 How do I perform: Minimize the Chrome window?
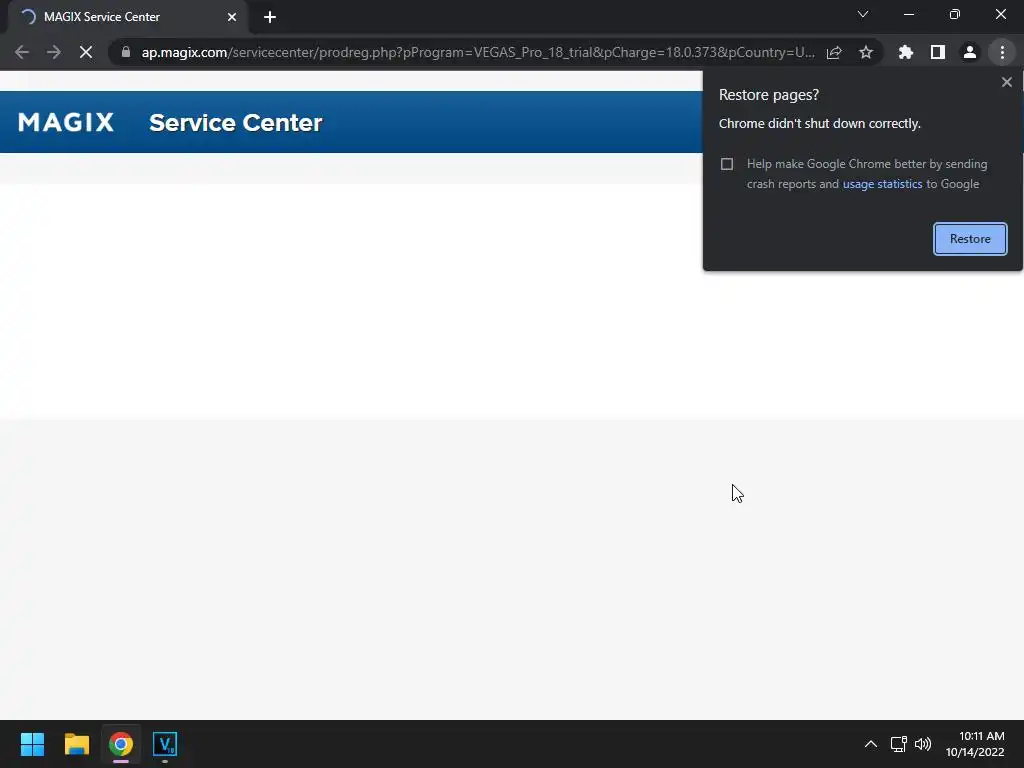click(908, 14)
